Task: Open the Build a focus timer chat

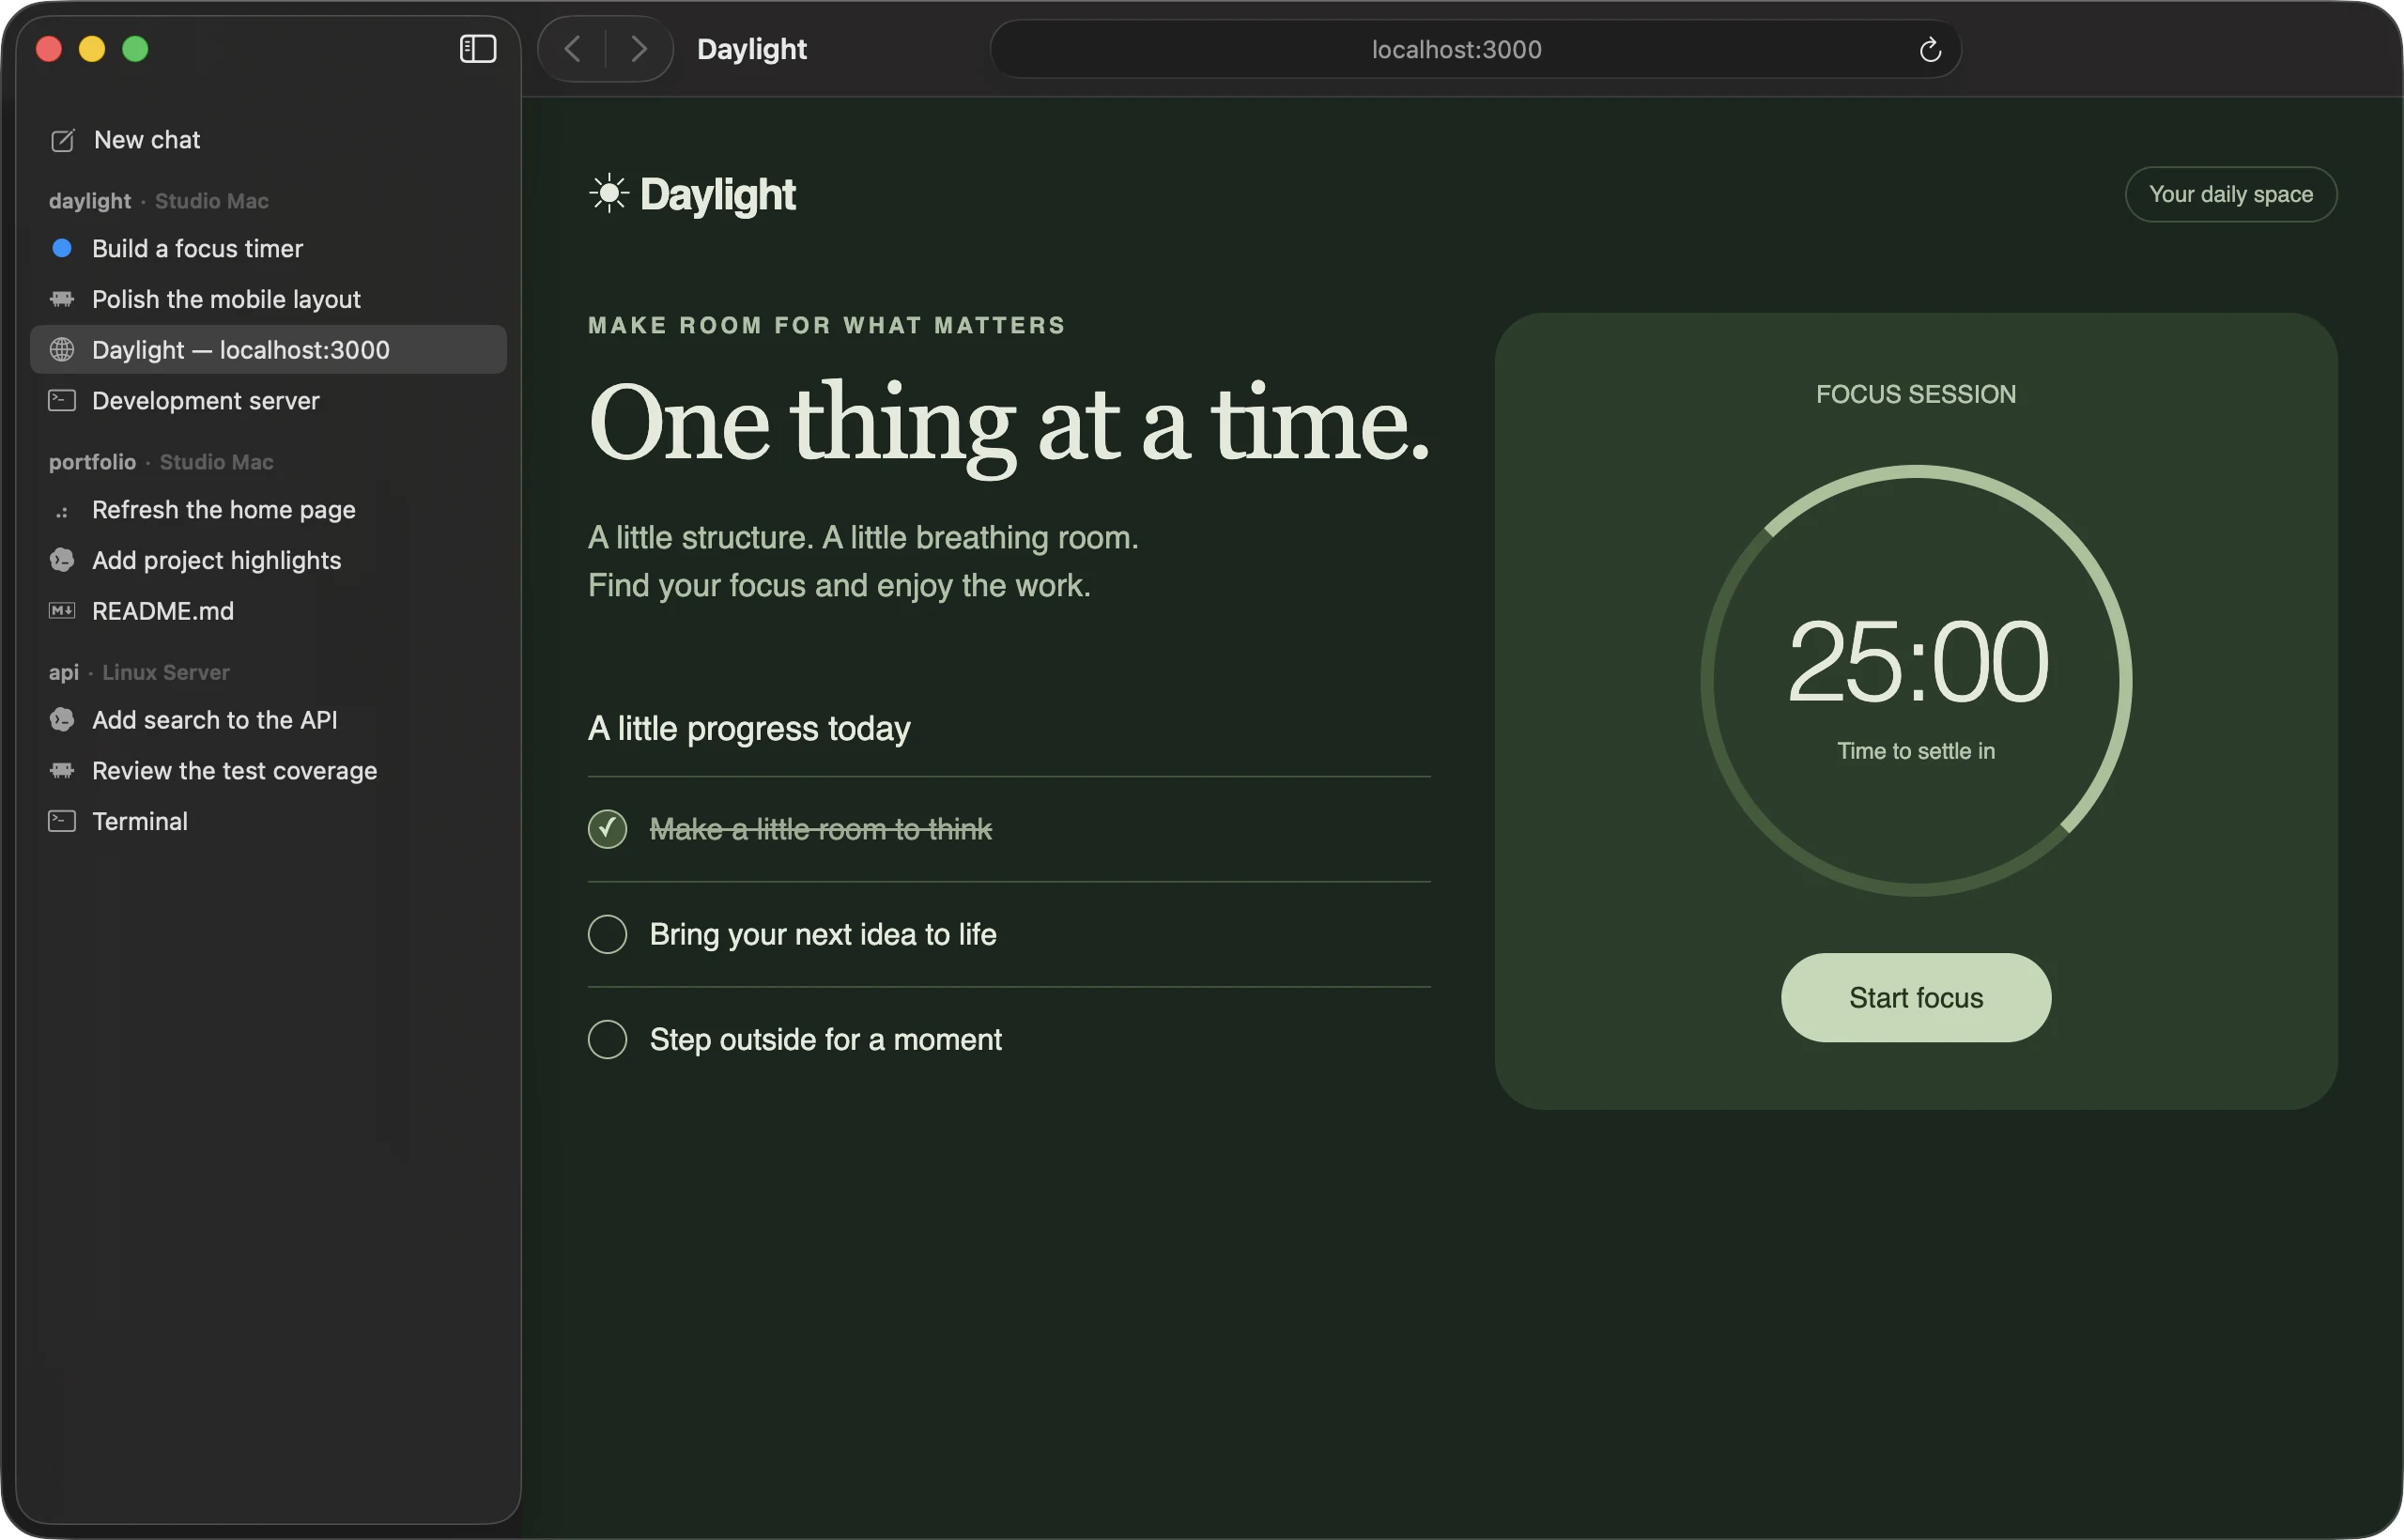Action: tap(268, 248)
